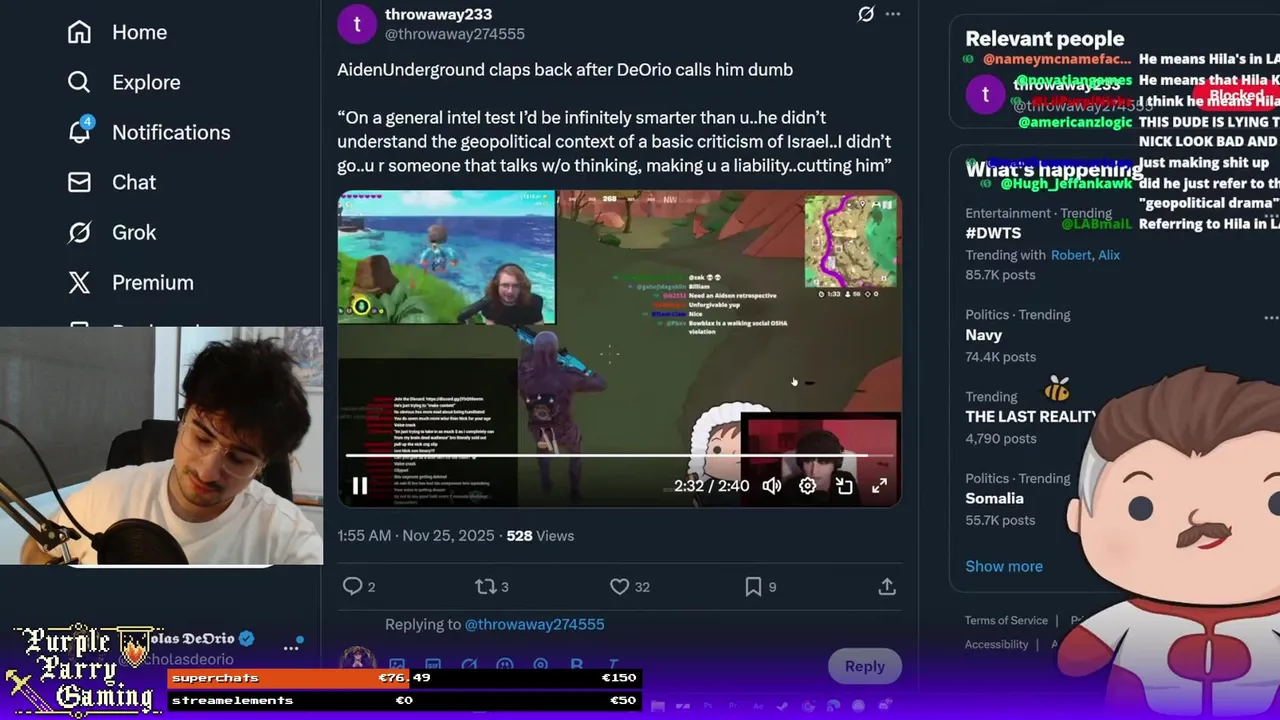Open more options for the Navy trend
Screen dimensions: 1280x720
pyautogui.click(x=1271, y=318)
